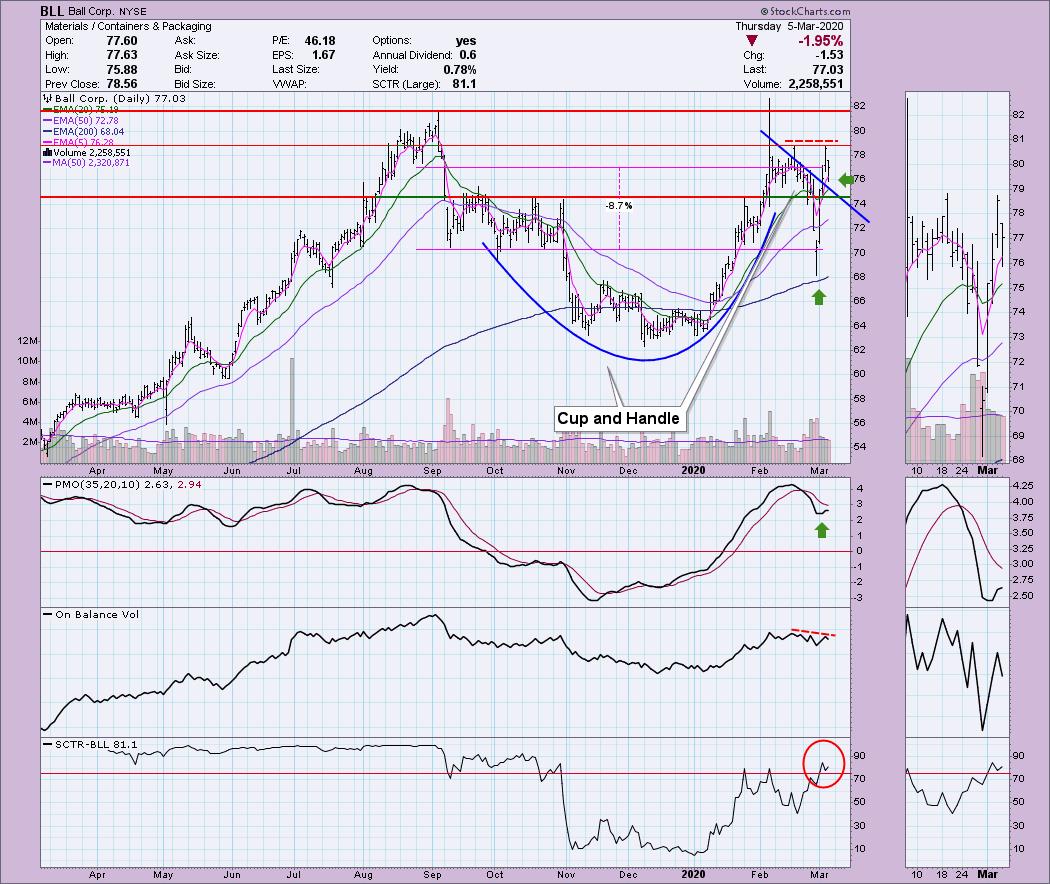Click the 12M label on the volume axis
1050x884 pixels.
(x=28, y=341)
